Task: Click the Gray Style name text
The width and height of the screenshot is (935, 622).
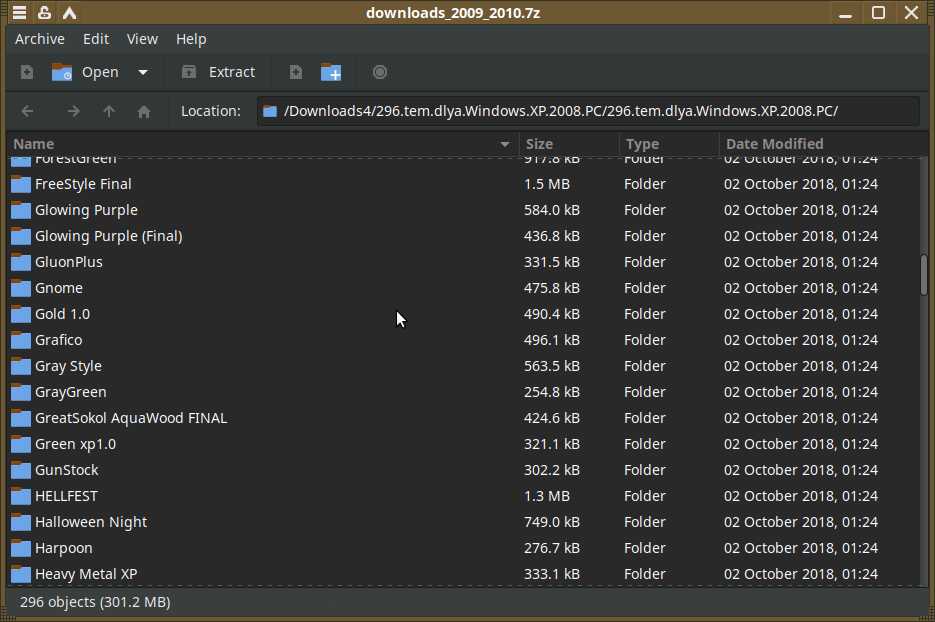Action: pyautogui.click(x=68, y=366)
